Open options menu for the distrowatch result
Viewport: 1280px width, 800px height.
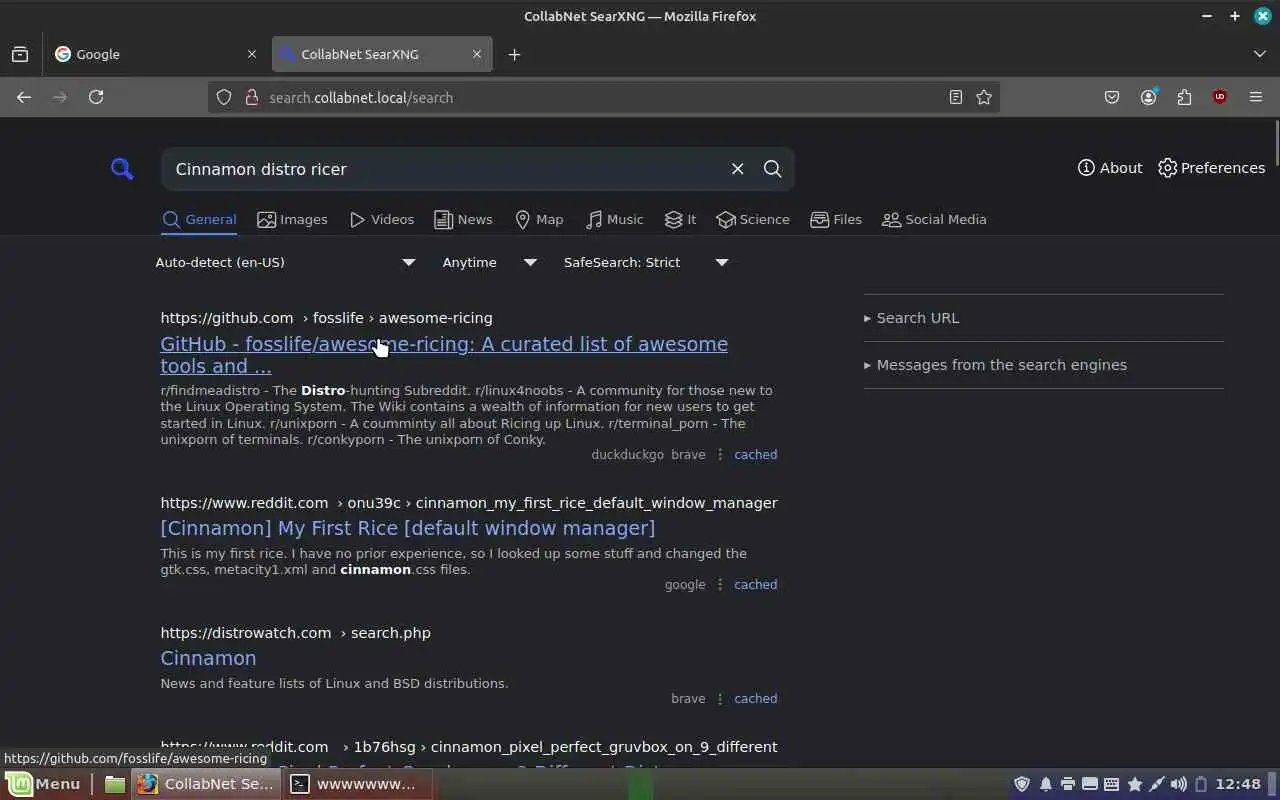720,698
